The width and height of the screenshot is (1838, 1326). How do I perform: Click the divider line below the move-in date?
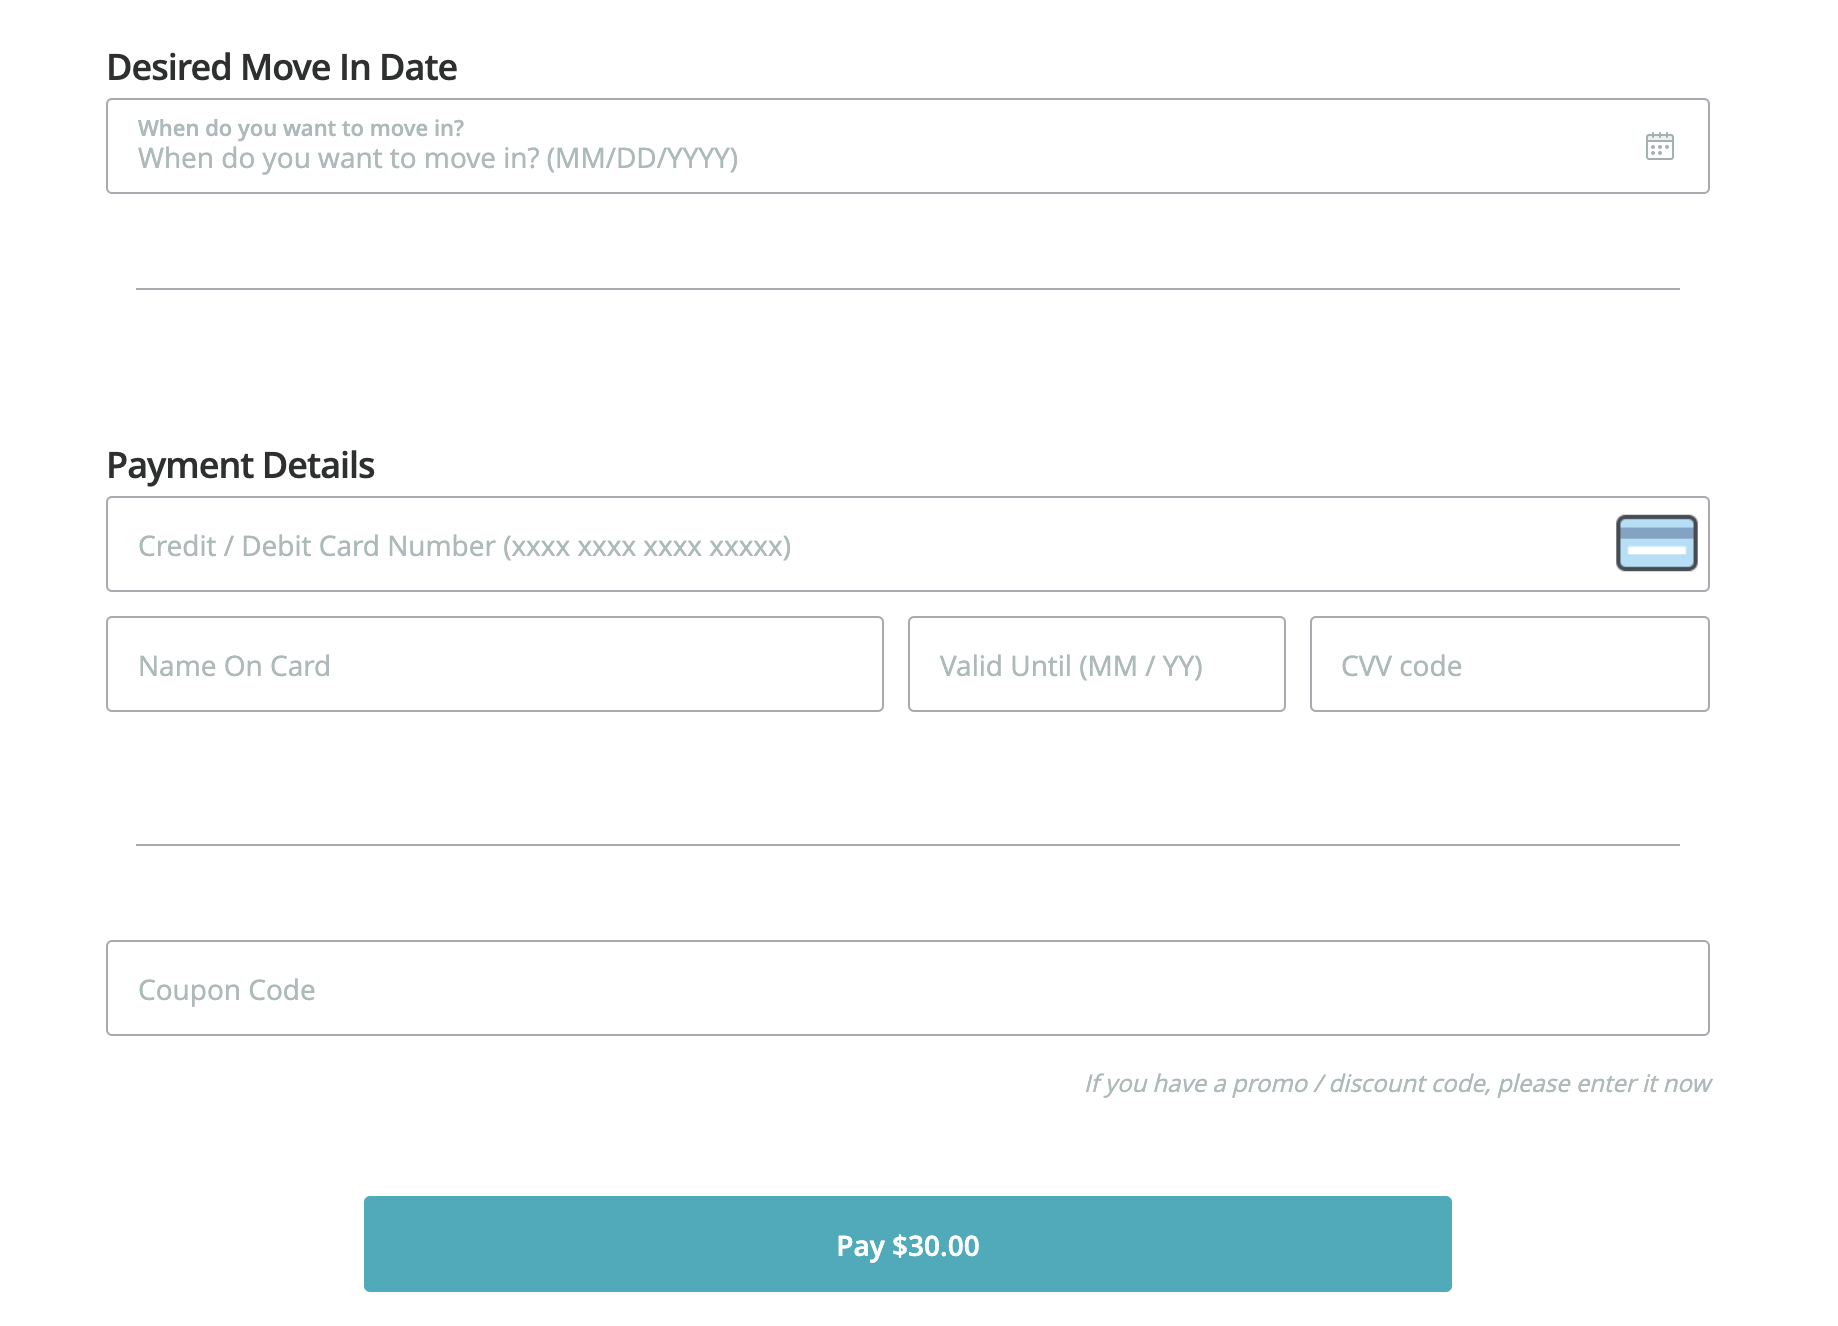coord(906,289)
